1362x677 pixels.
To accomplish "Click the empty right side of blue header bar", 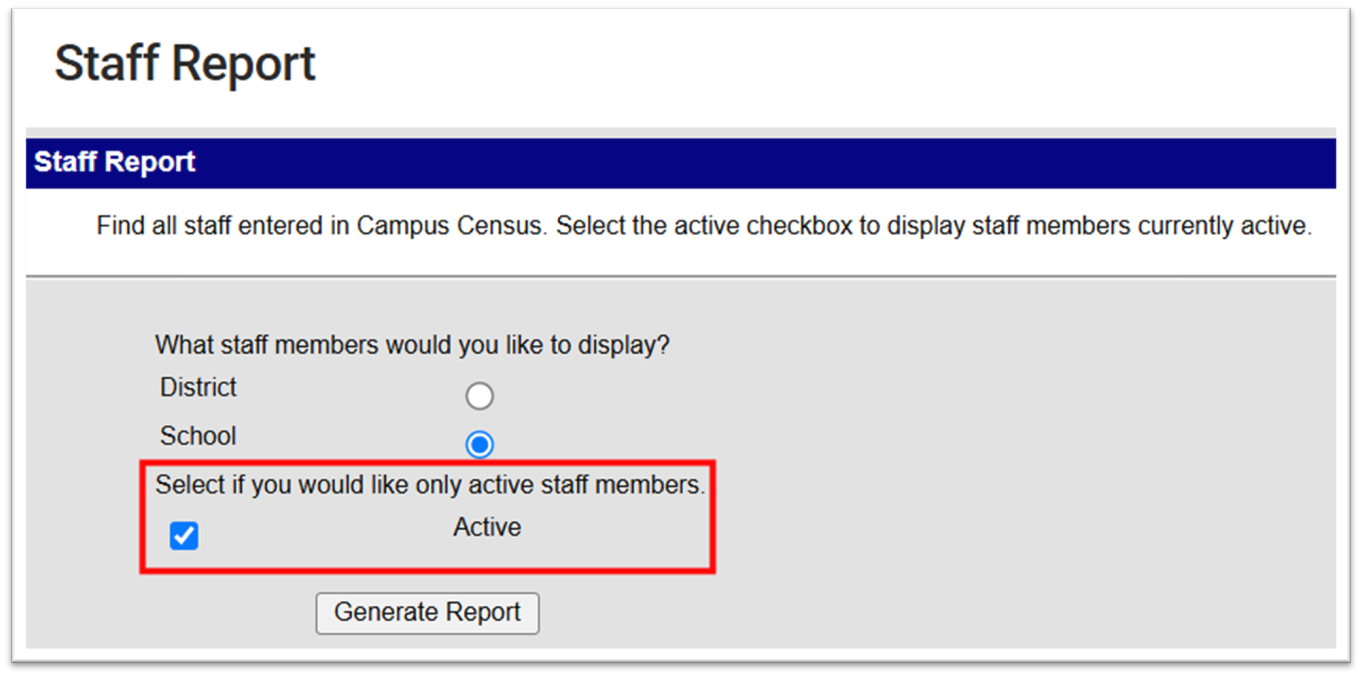I will pyautogui.click(x=900, y=163).
